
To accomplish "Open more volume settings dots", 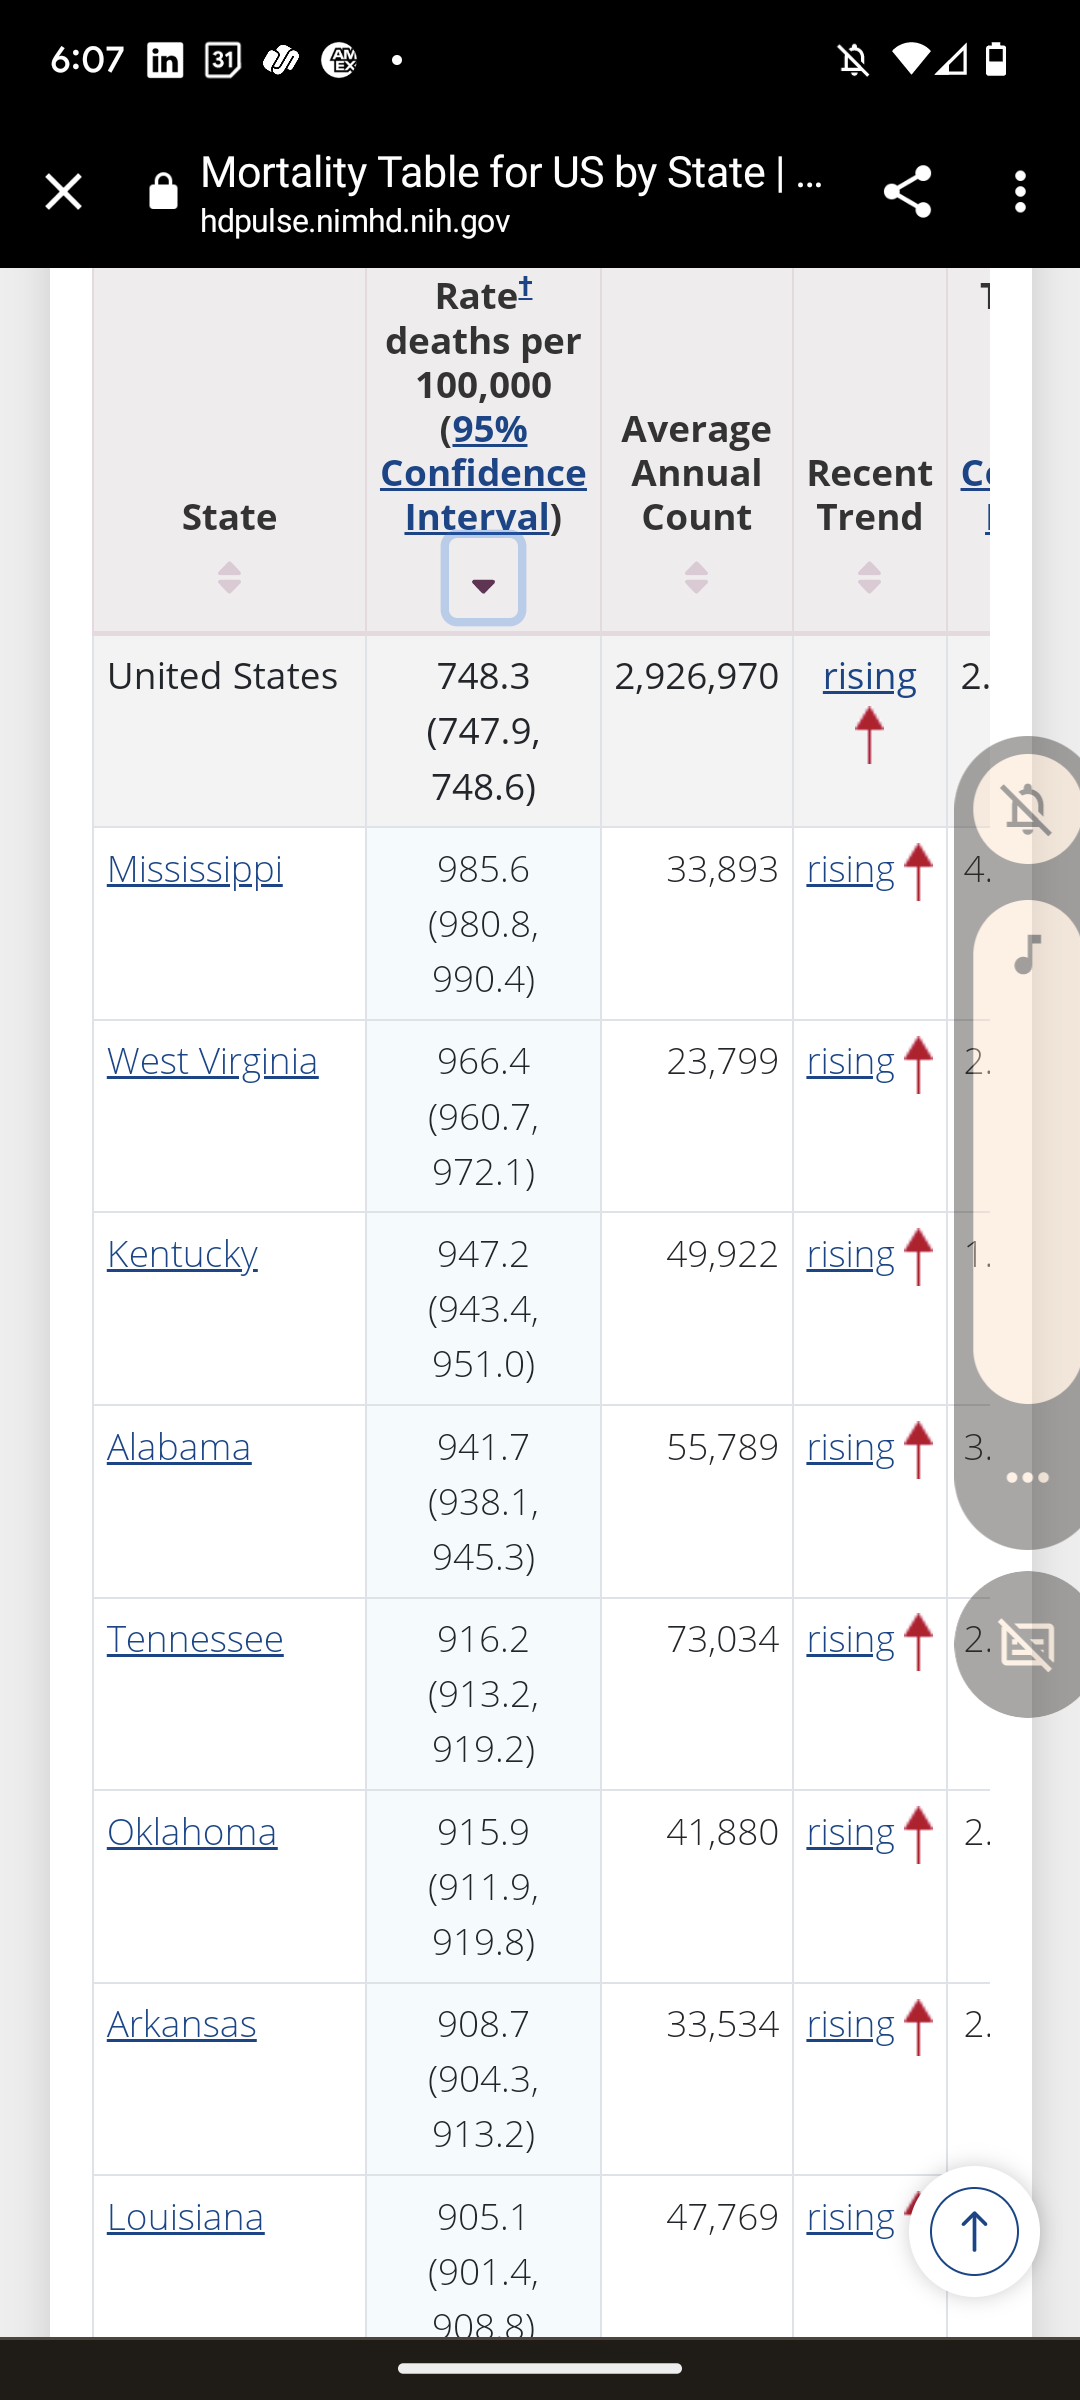I will (1027, 1478).
